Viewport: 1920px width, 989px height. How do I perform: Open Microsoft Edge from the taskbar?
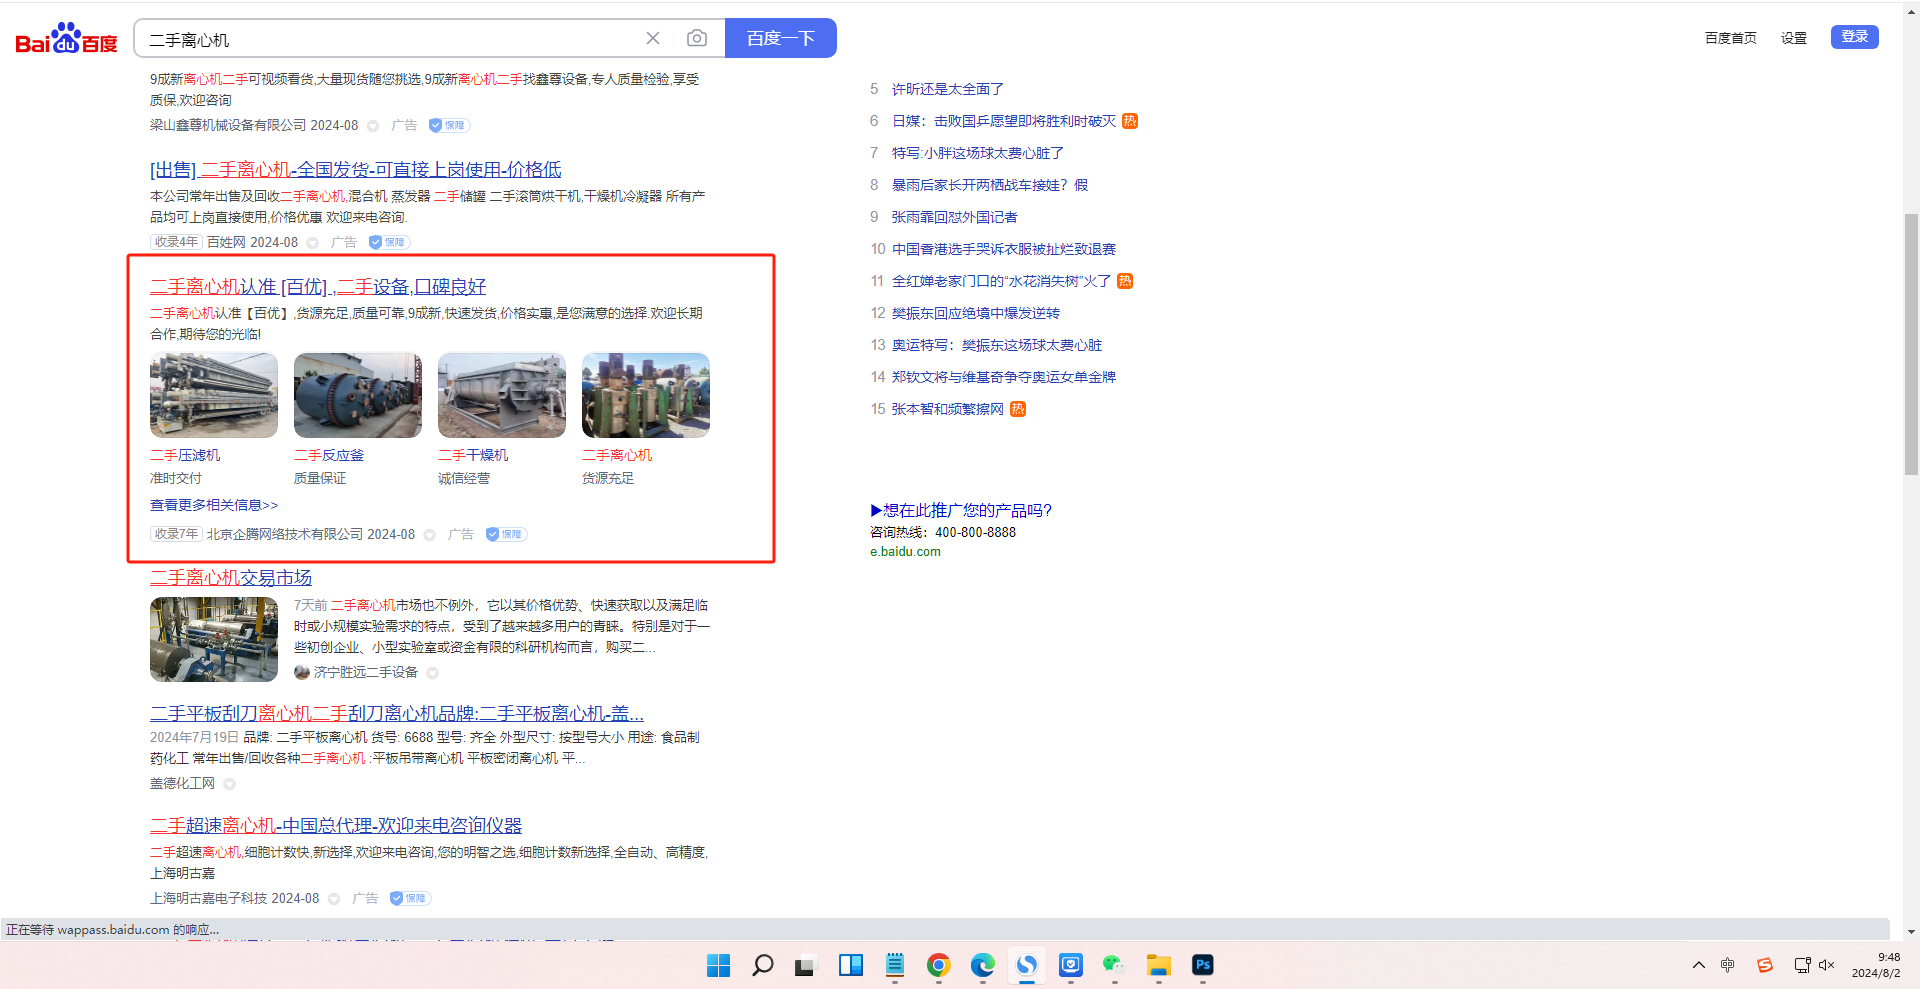point(982,965)
